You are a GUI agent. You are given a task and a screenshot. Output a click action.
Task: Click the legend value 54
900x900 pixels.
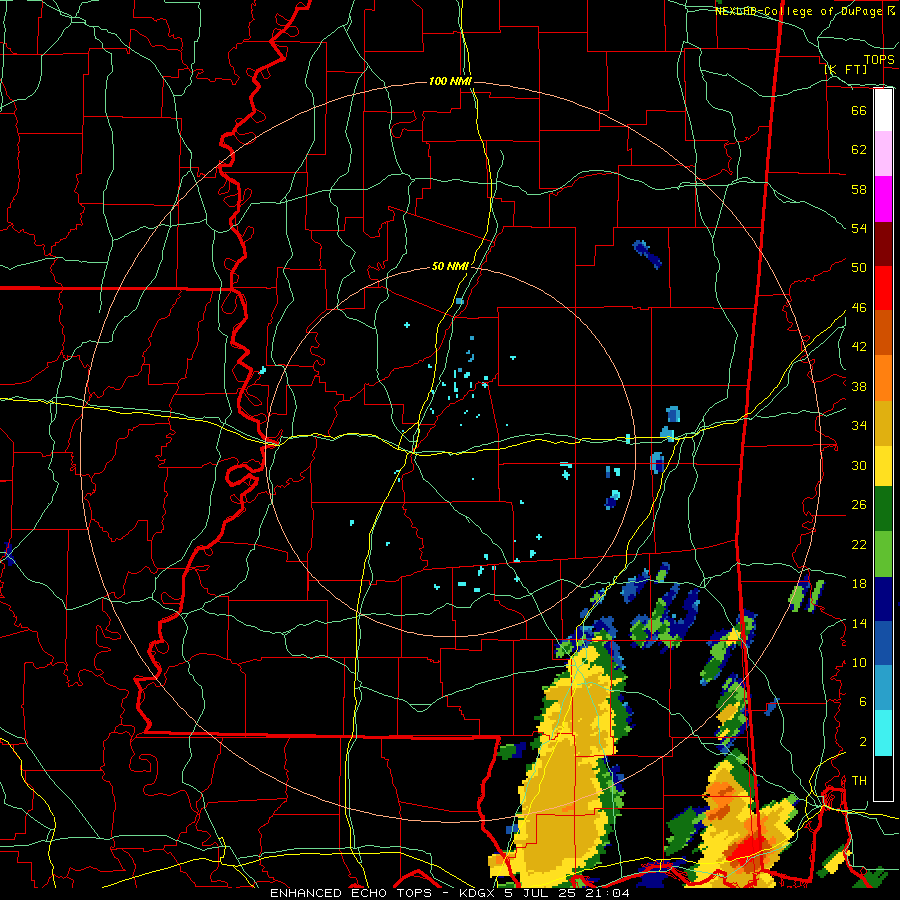pyautogui.click(x=859, y=228)
